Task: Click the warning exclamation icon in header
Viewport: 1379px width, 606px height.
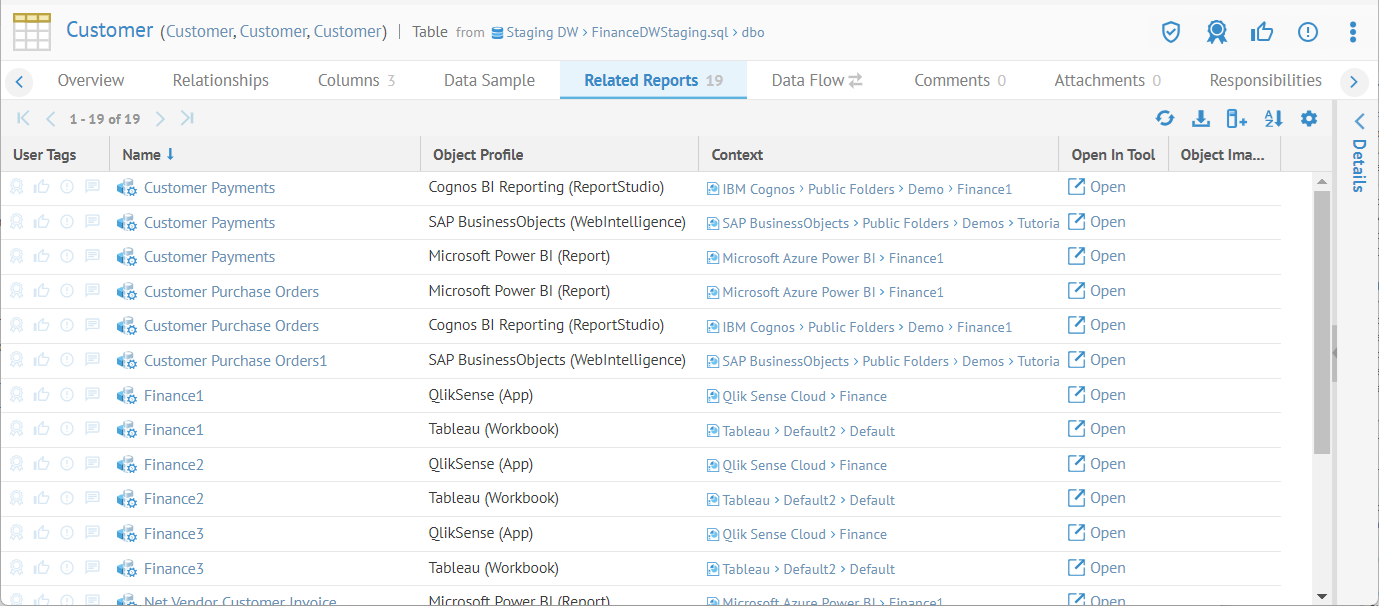Action: 1307,32
